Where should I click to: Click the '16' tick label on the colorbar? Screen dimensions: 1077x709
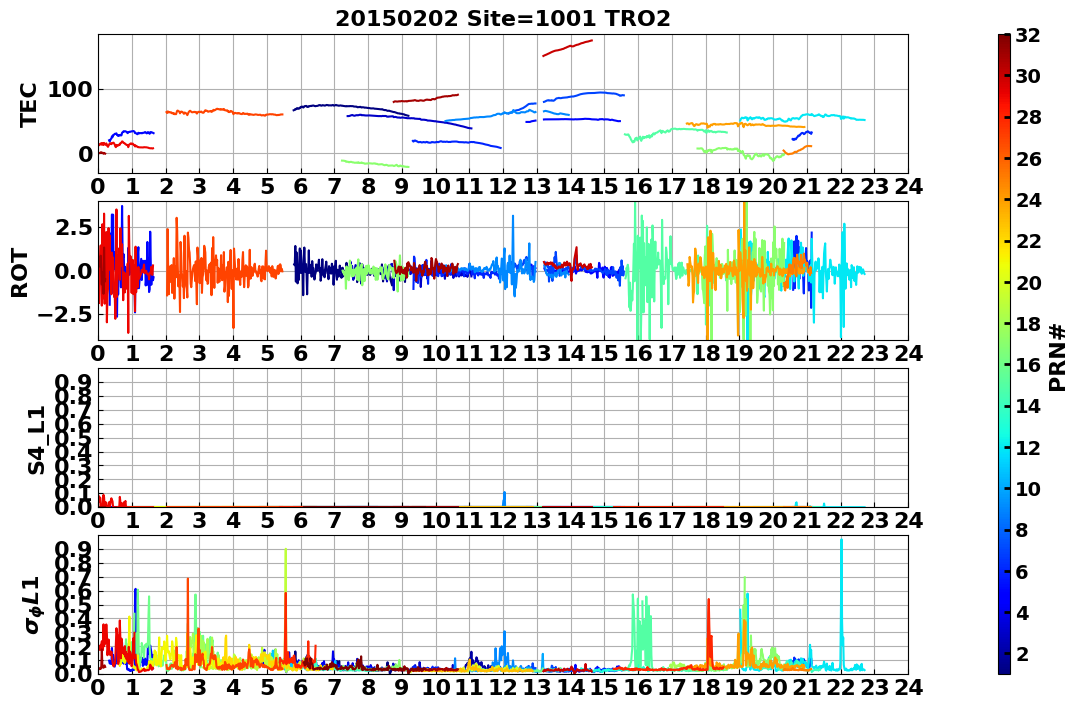(x=1028, y=365)
